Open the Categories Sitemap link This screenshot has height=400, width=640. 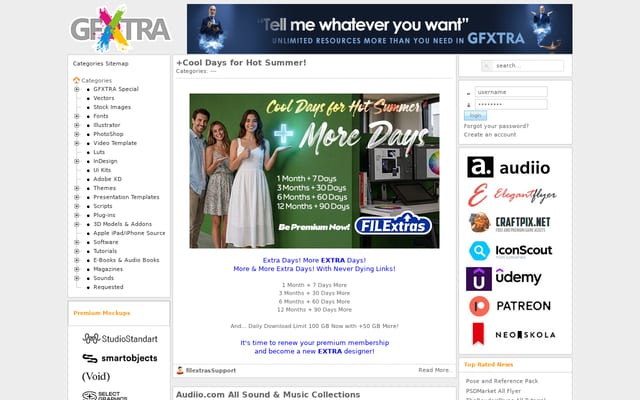[x=100, y=63]
